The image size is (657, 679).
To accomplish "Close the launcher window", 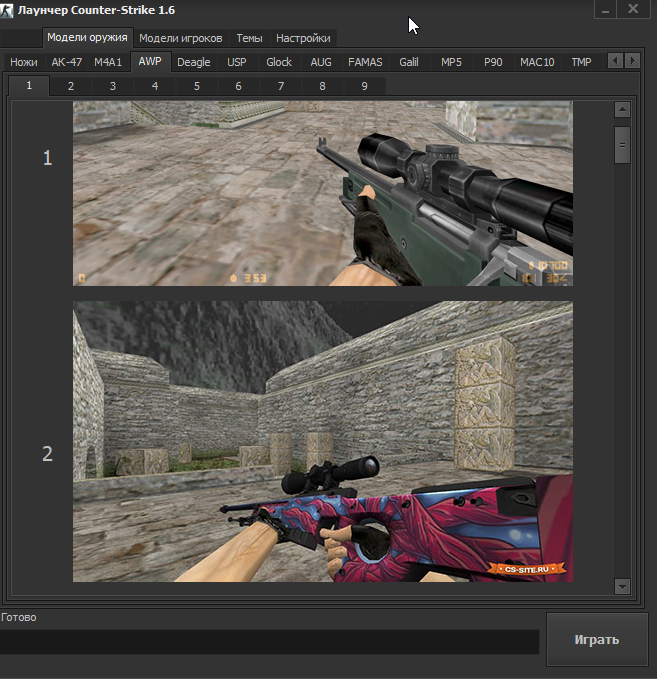I will [x=633, y=9].
